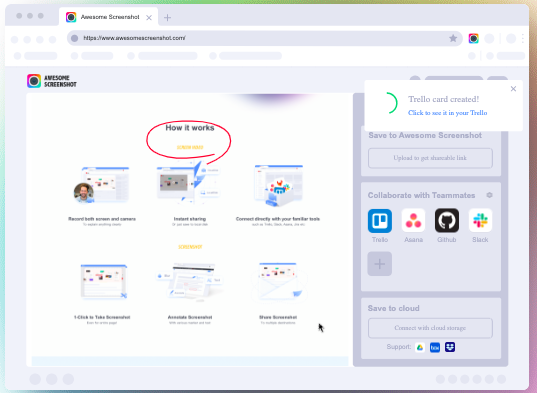Click the Share Screenshot envelope illustration
The width and height of the screenshot is (537, 393).
[x=278, y=282]
